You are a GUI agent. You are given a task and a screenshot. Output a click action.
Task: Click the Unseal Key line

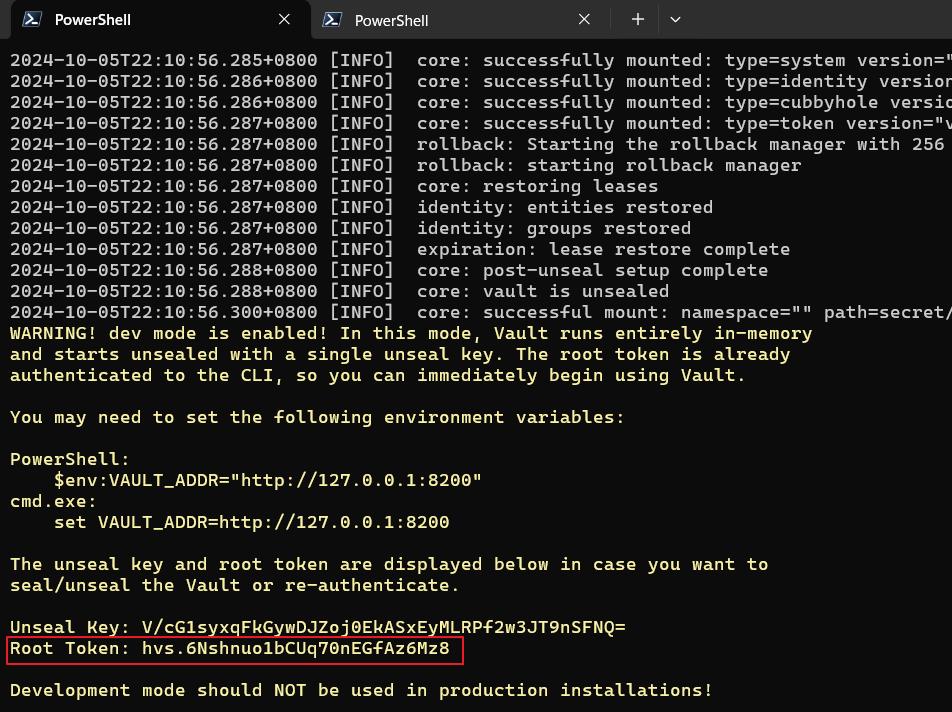click(318, 627)
